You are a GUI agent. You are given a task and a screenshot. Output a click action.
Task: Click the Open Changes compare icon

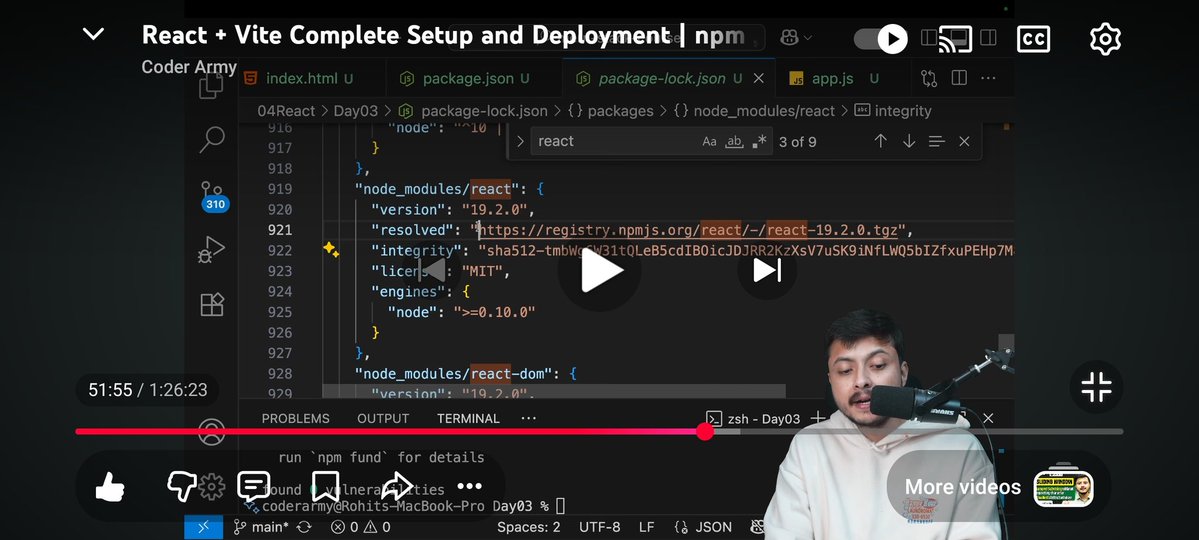click(928, 79)
